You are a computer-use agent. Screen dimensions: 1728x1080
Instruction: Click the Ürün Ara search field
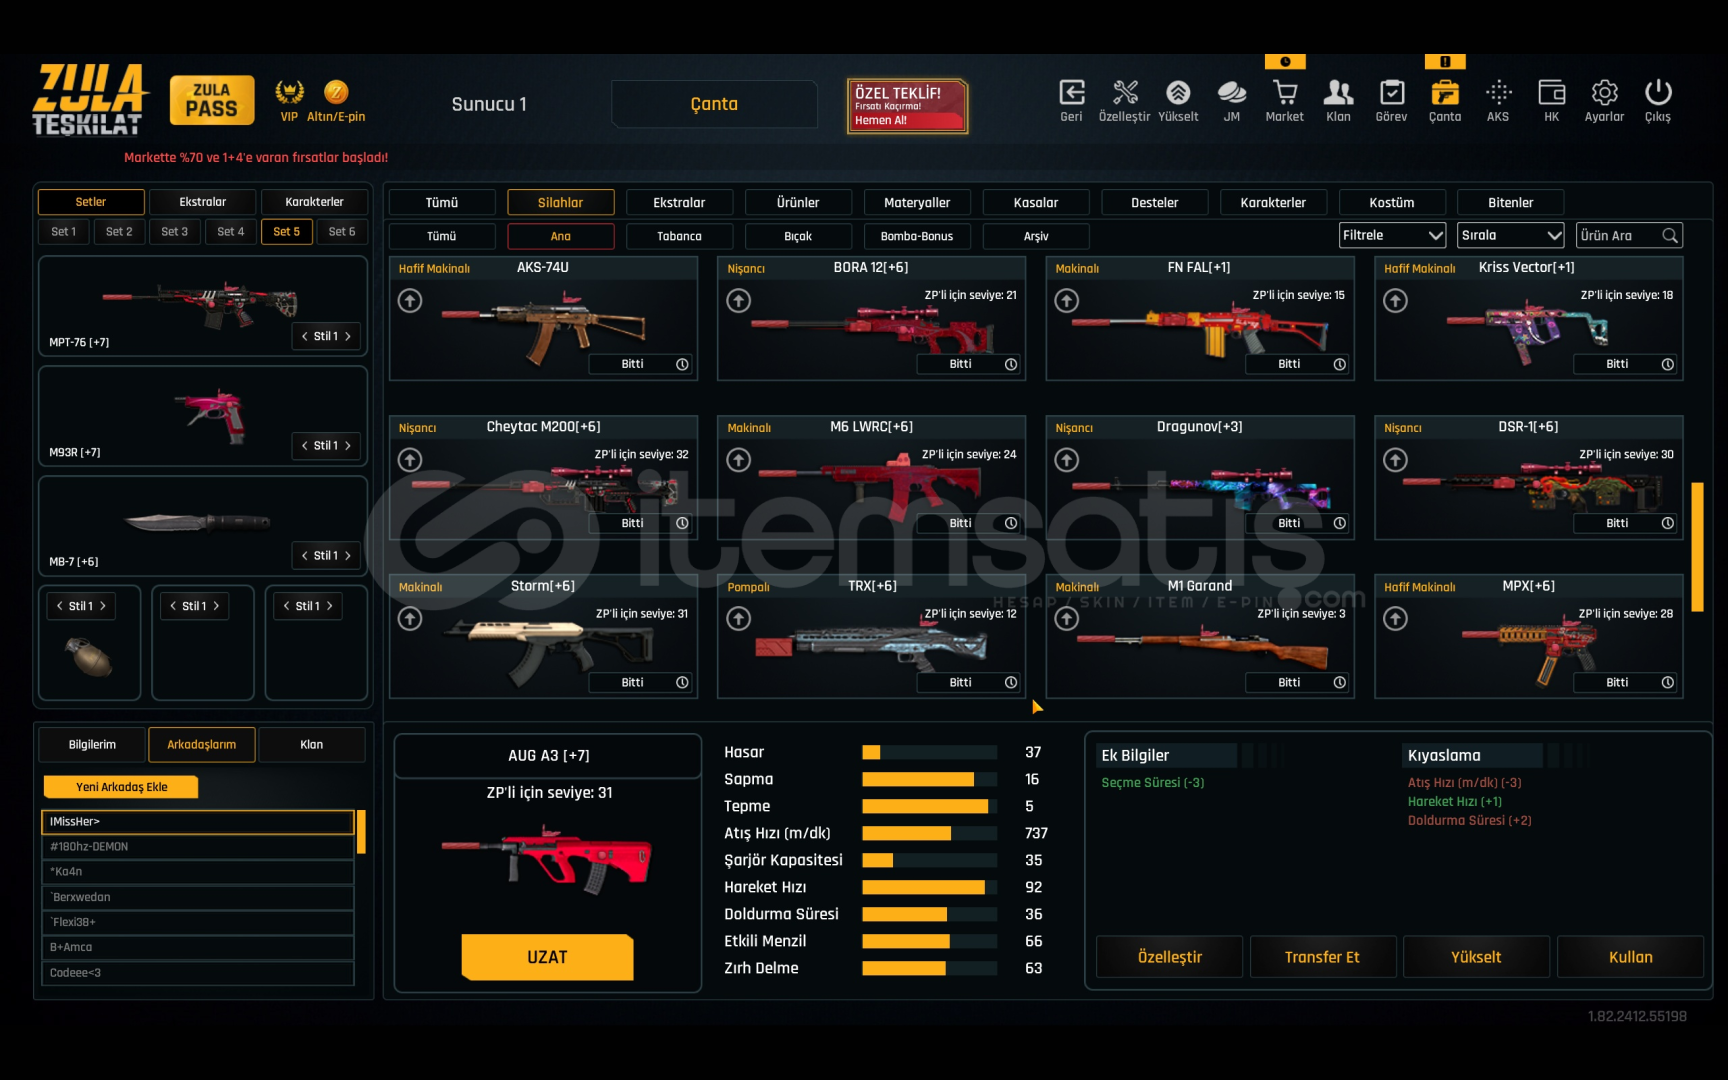pos(1629,235)
